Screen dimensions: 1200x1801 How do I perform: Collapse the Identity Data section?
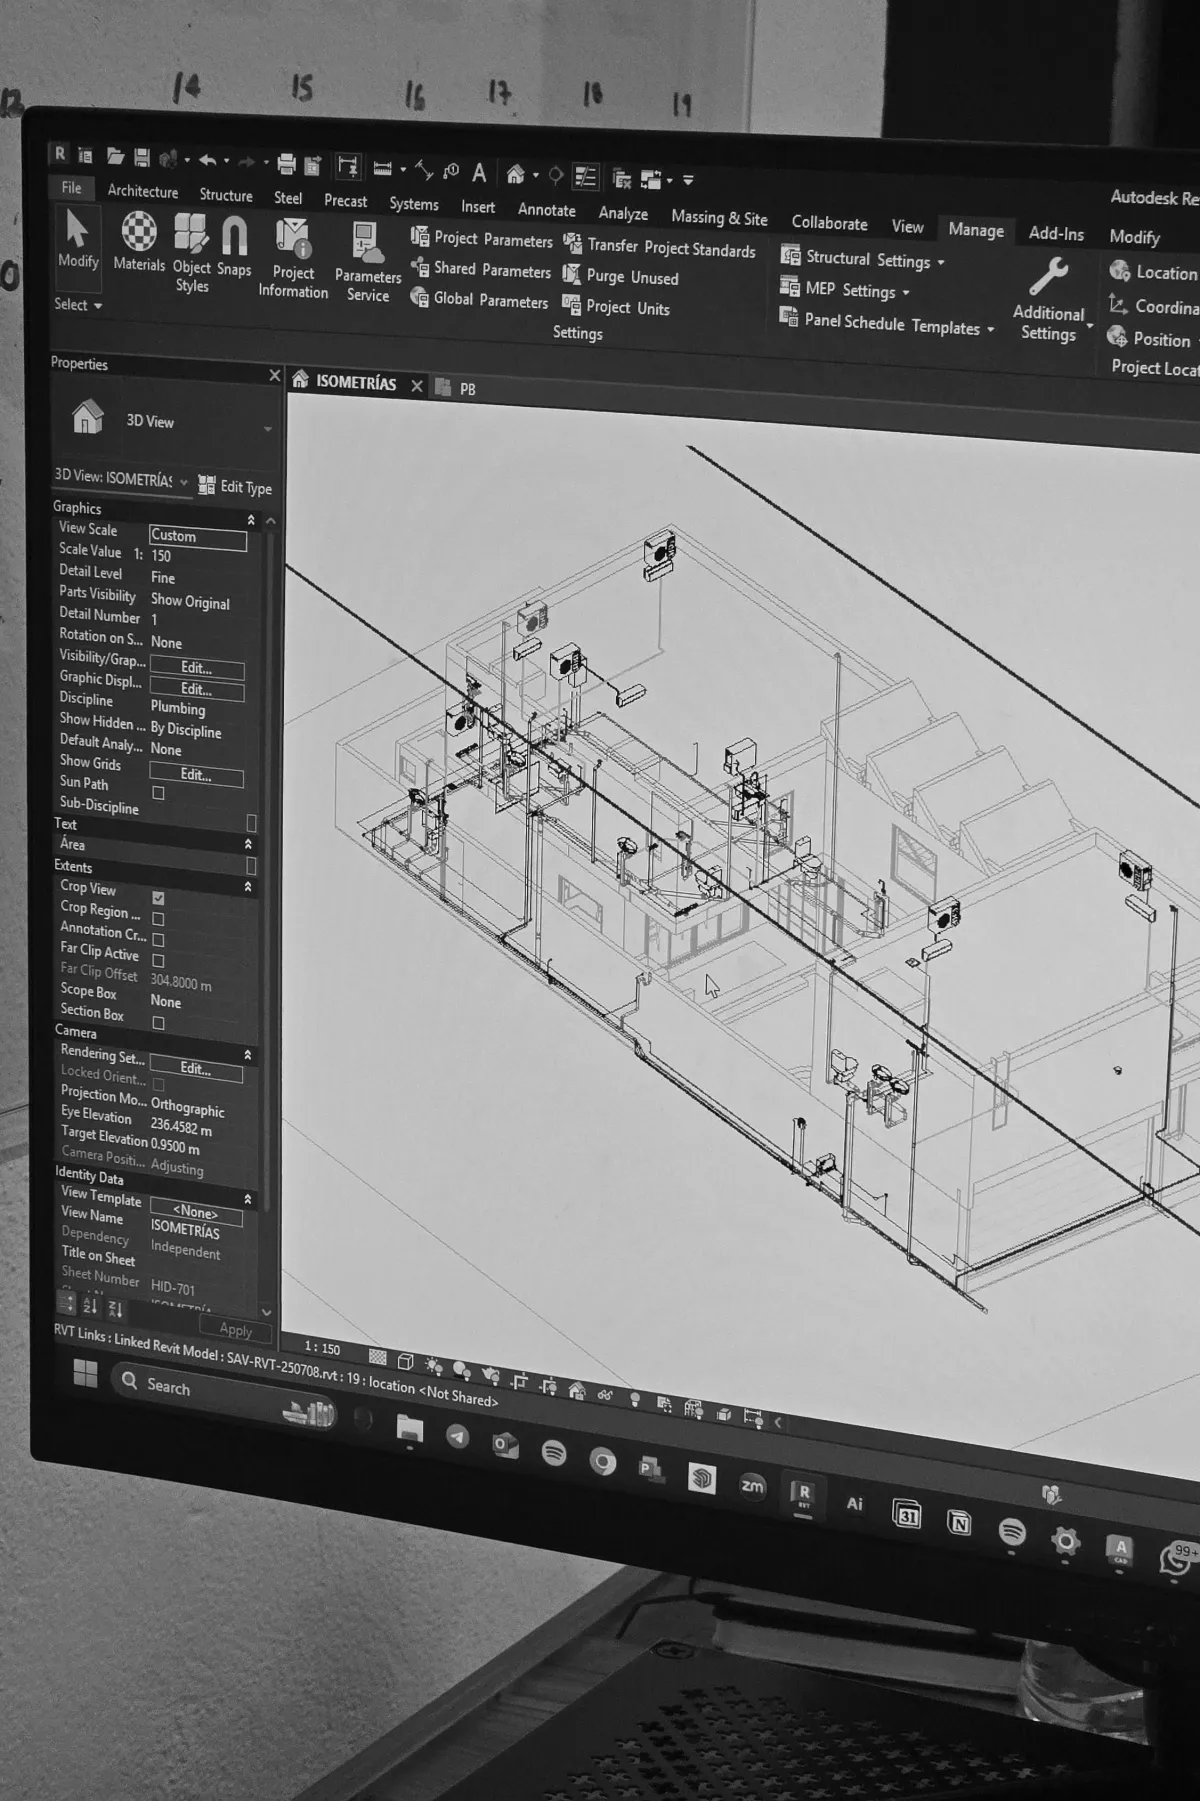(248, 1199)
